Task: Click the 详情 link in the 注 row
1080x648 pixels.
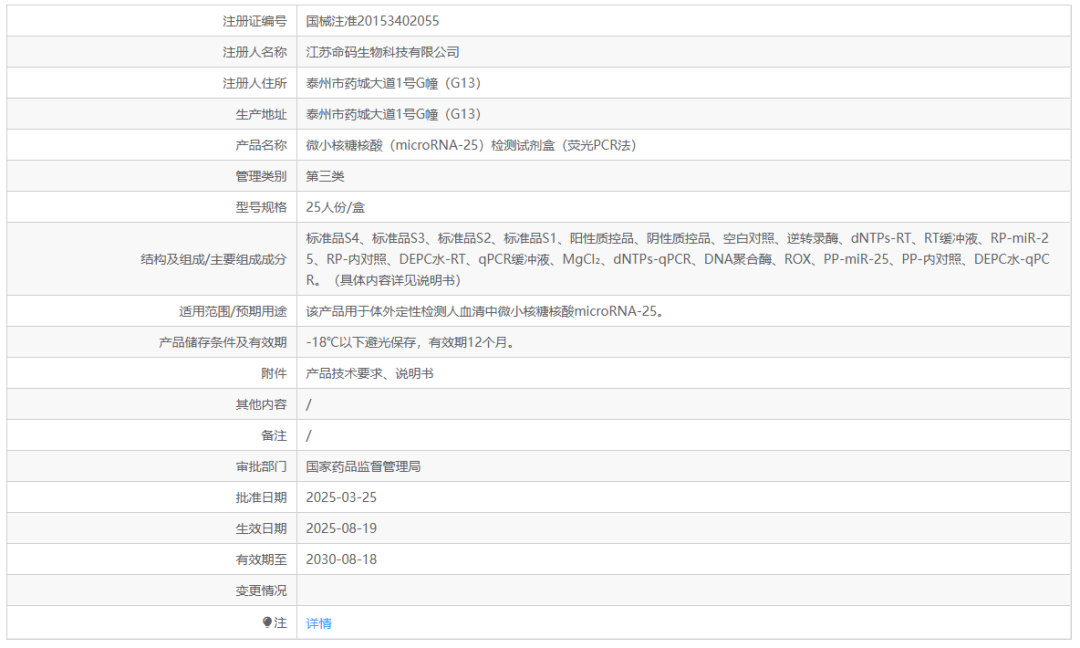Action: pyautogui.click(x=318, y=623)
